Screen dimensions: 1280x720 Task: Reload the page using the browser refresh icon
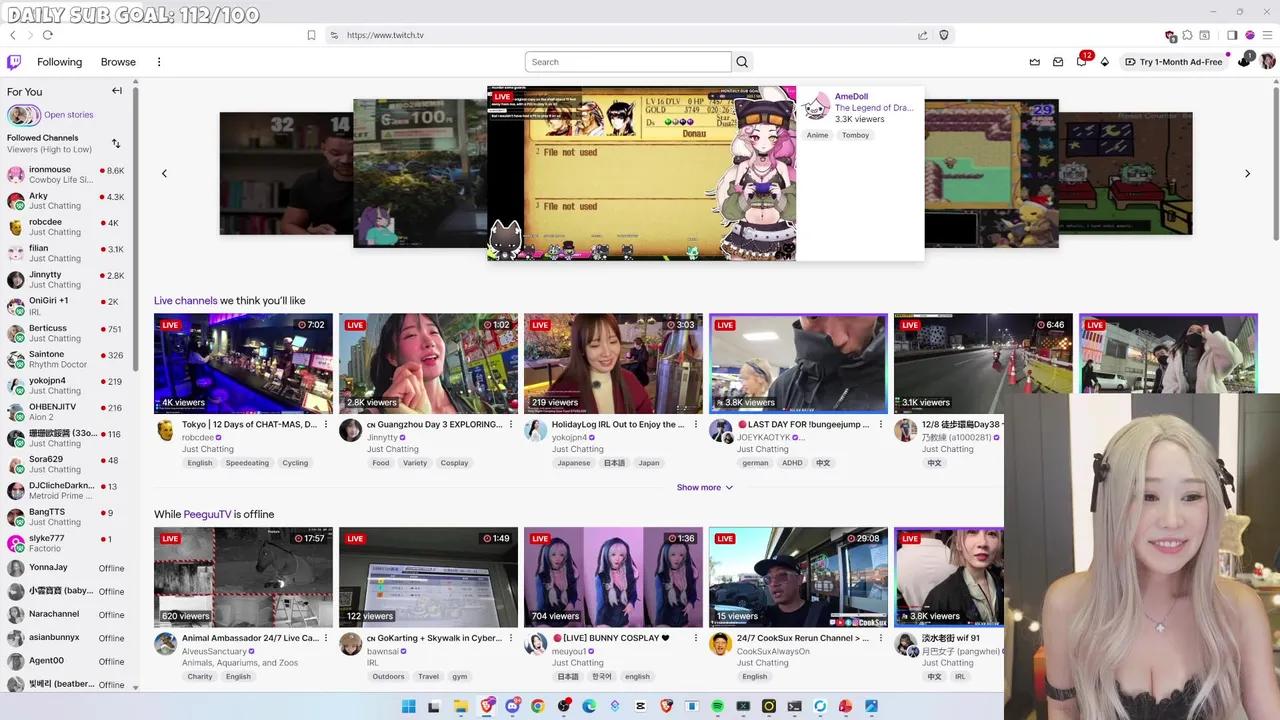click(x=47, y=35)
